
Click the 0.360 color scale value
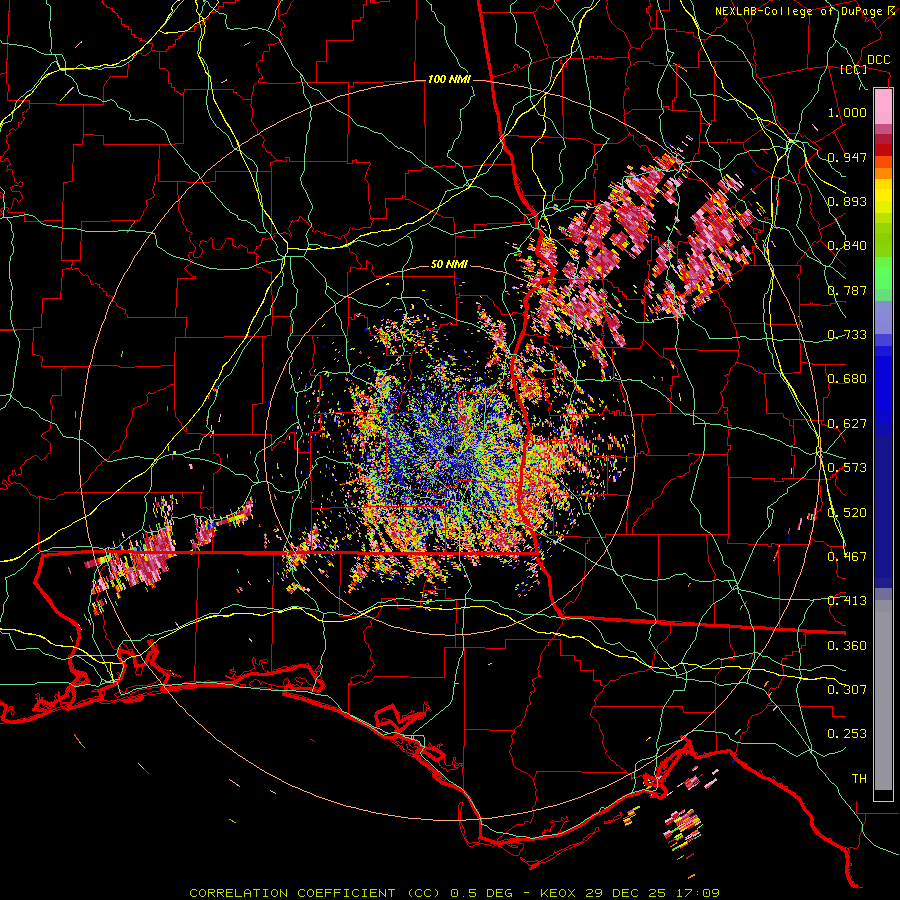coord(847,646)
